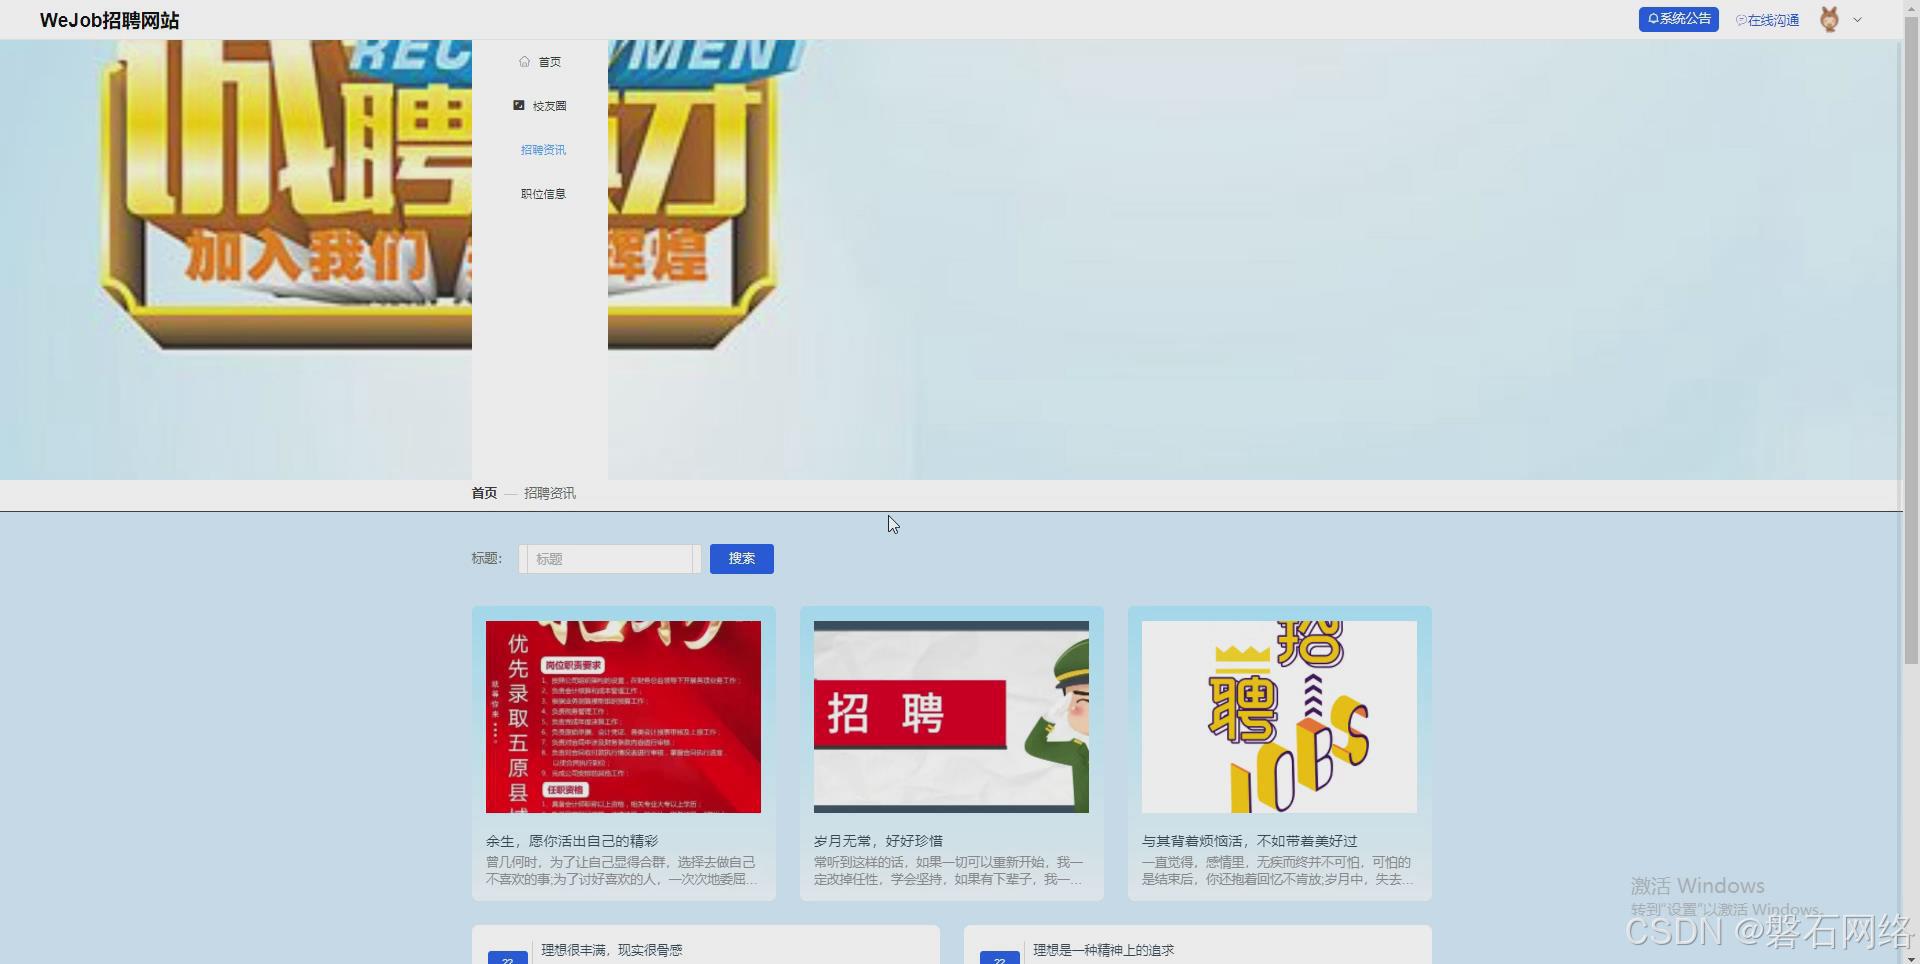The height and width of the screenshot is (964, 1920).
Task: Click the 岁月无常 article image thumbnail
Action: (x=951, y=716)
